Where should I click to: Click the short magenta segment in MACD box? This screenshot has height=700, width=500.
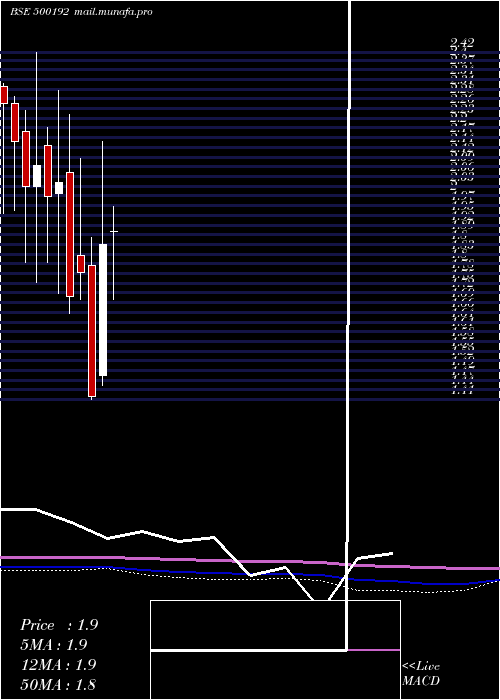[374, 650]
